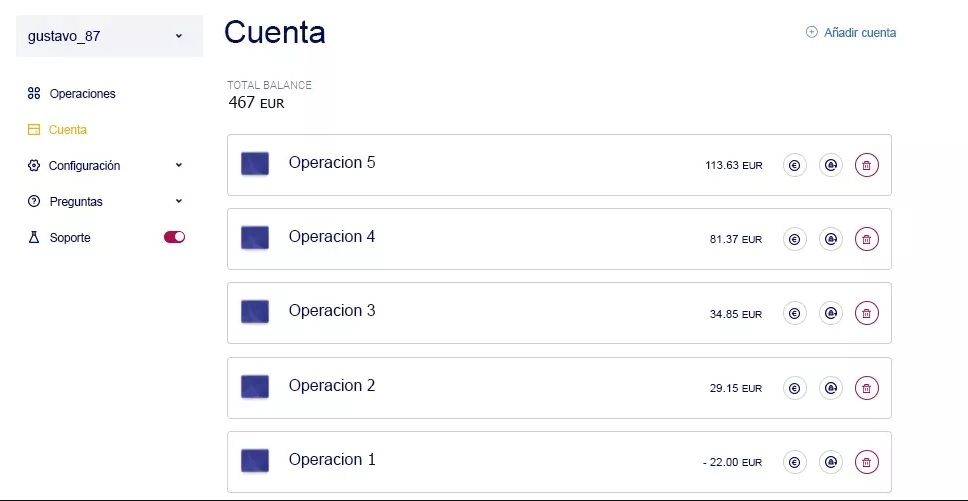
Task: Expand the Preguntas submenu chevron
Action: tap(179, 201)
